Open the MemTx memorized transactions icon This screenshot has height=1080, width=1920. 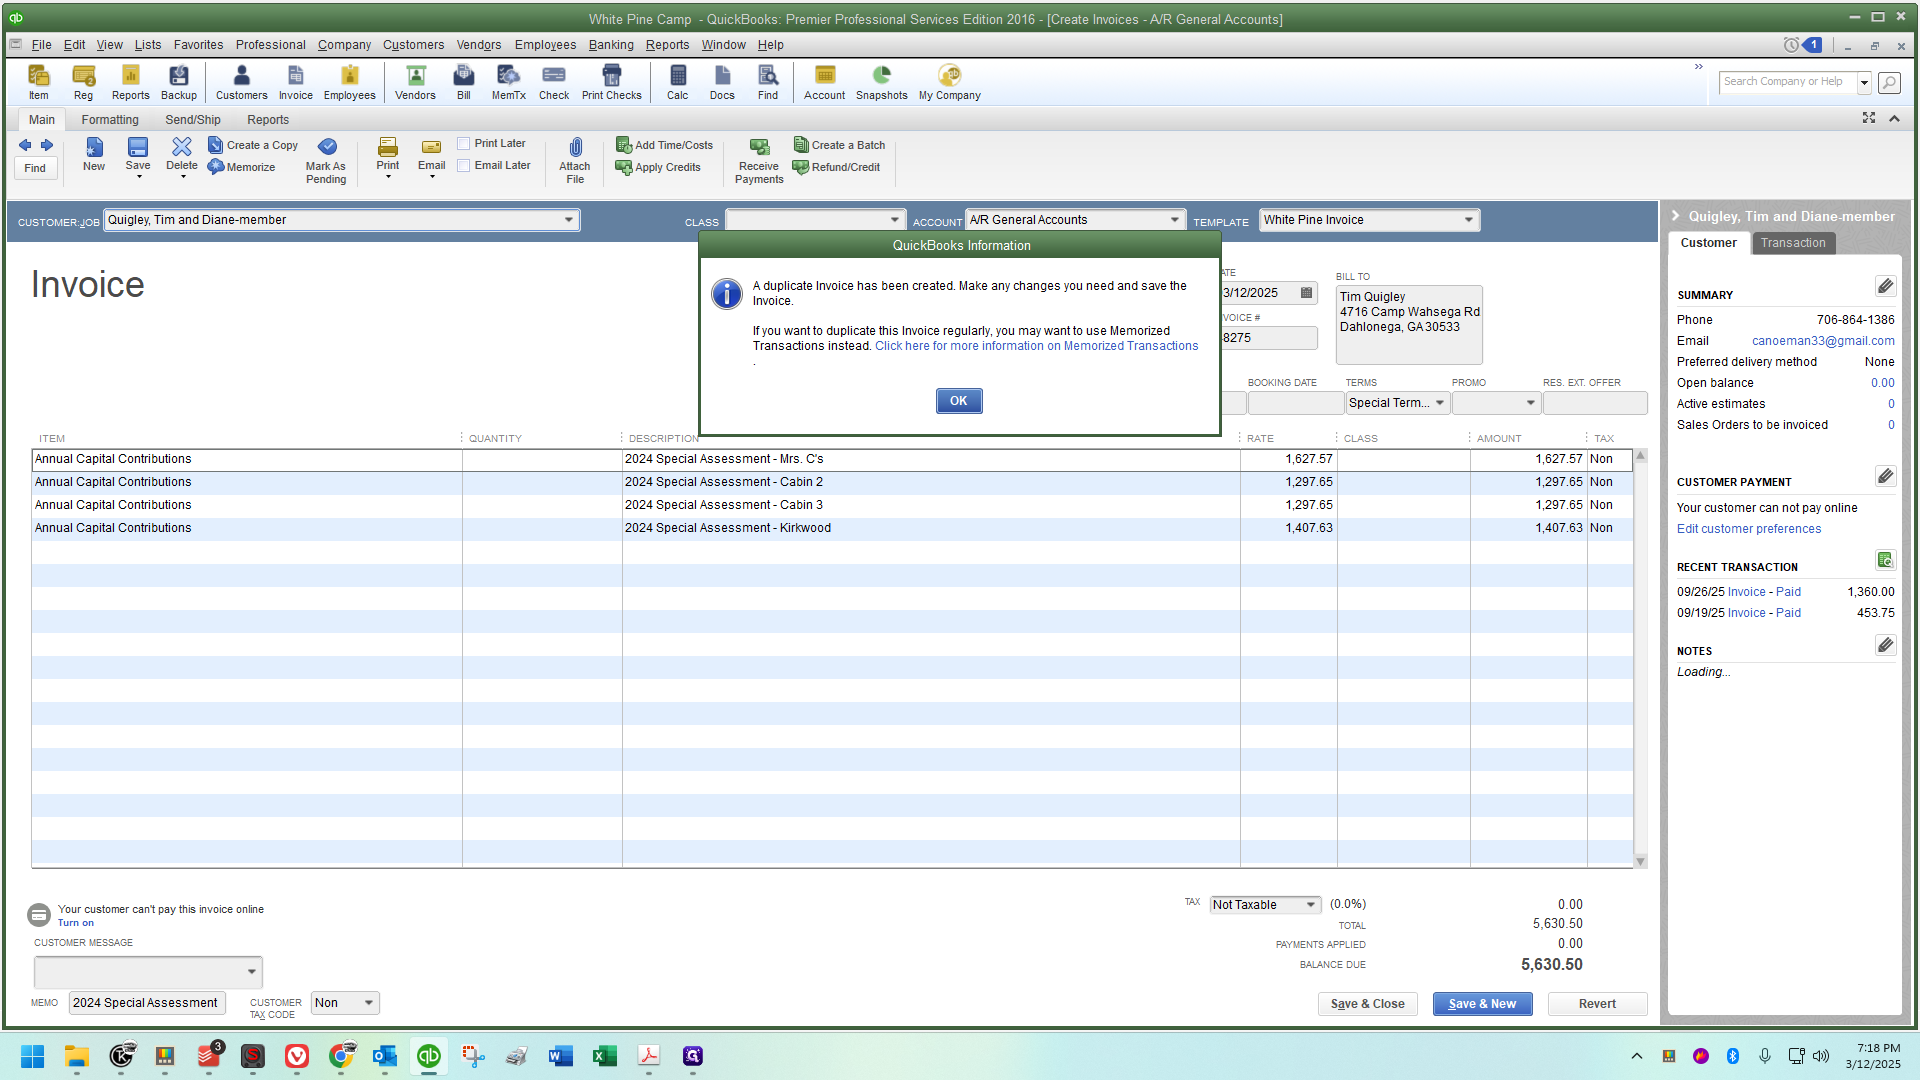508,82
